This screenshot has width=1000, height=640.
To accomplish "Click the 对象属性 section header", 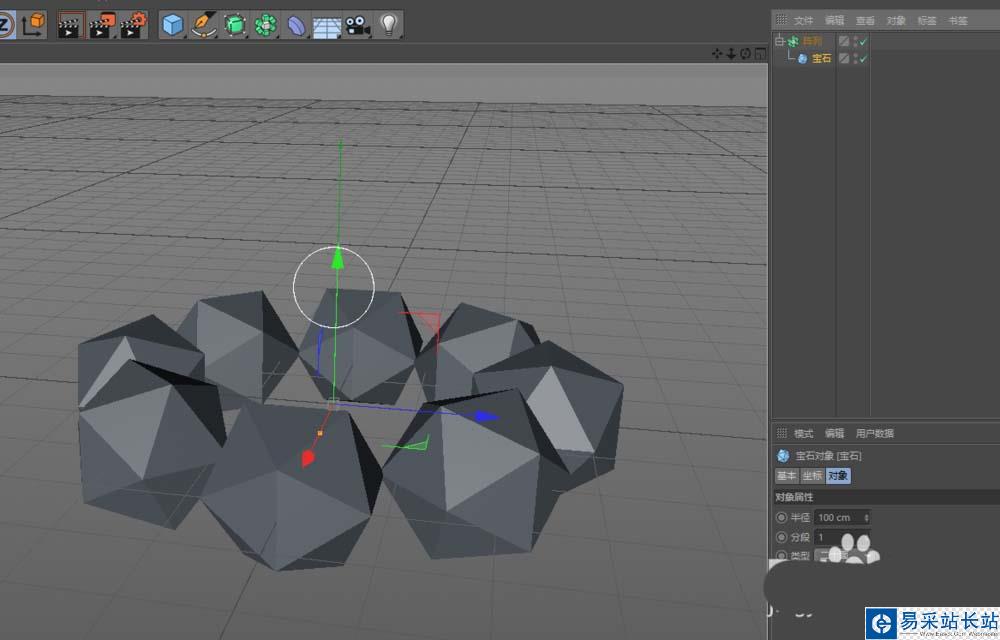I will tap(886, 497).
